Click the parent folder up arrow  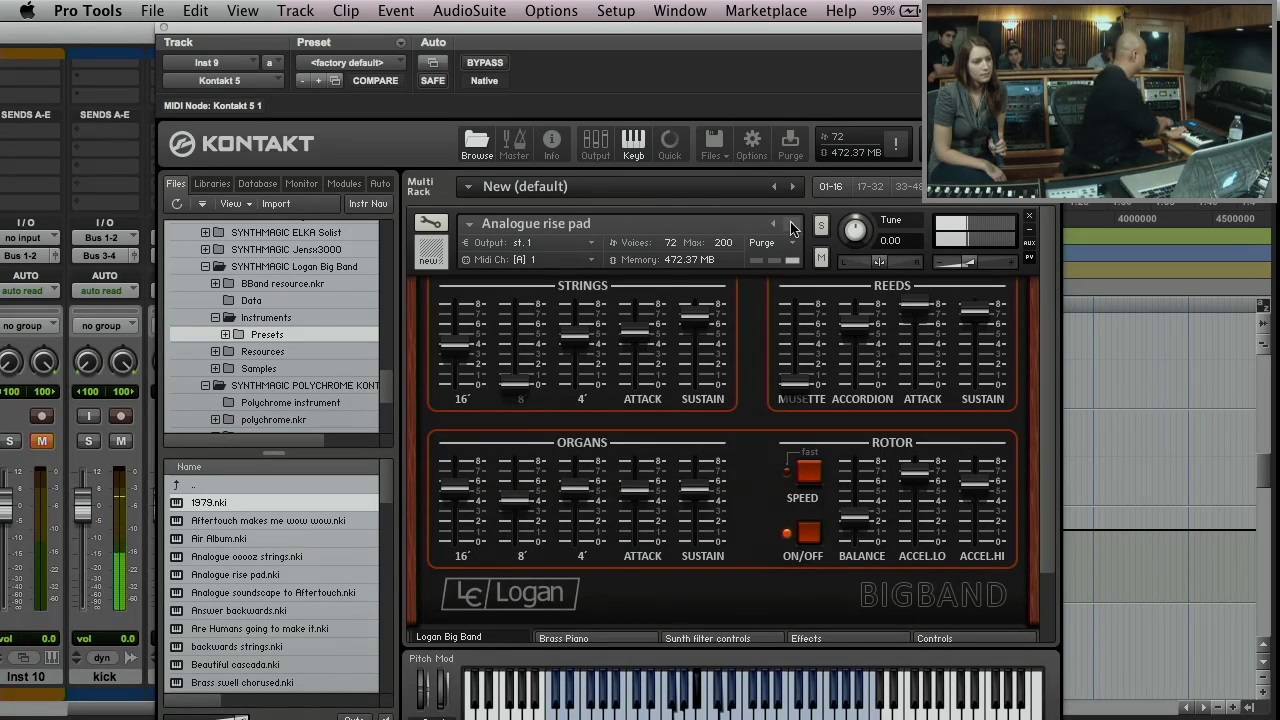coord(176,485)
